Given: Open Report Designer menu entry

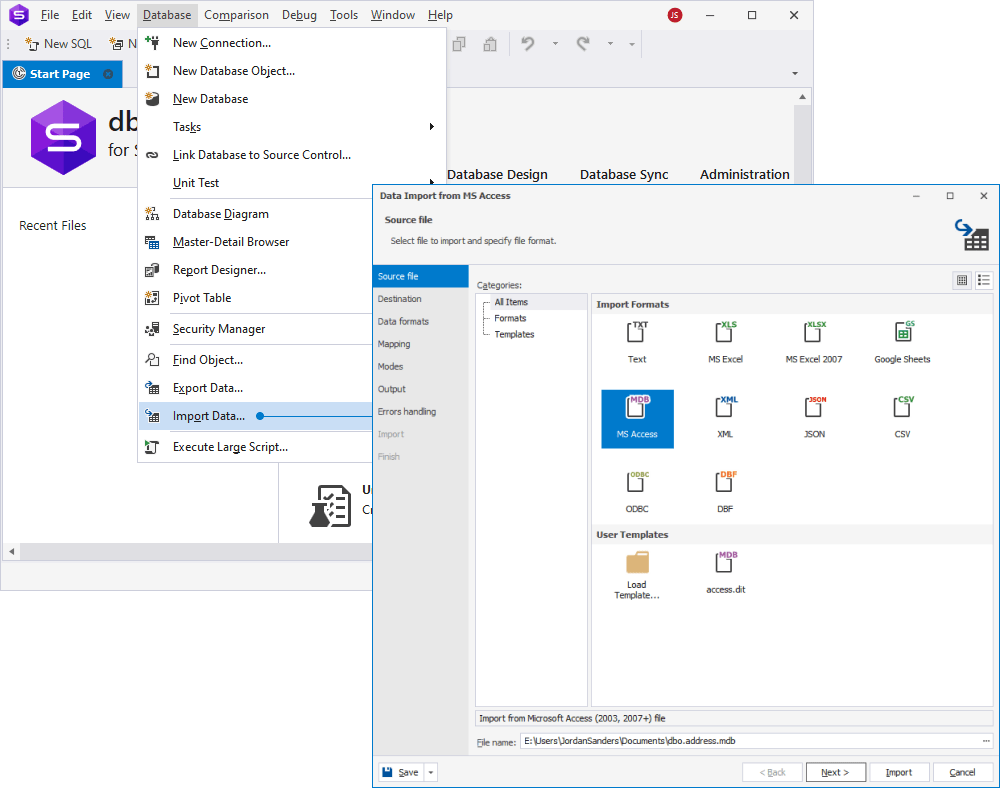Looking at the screenshot, I should (255, 270).
